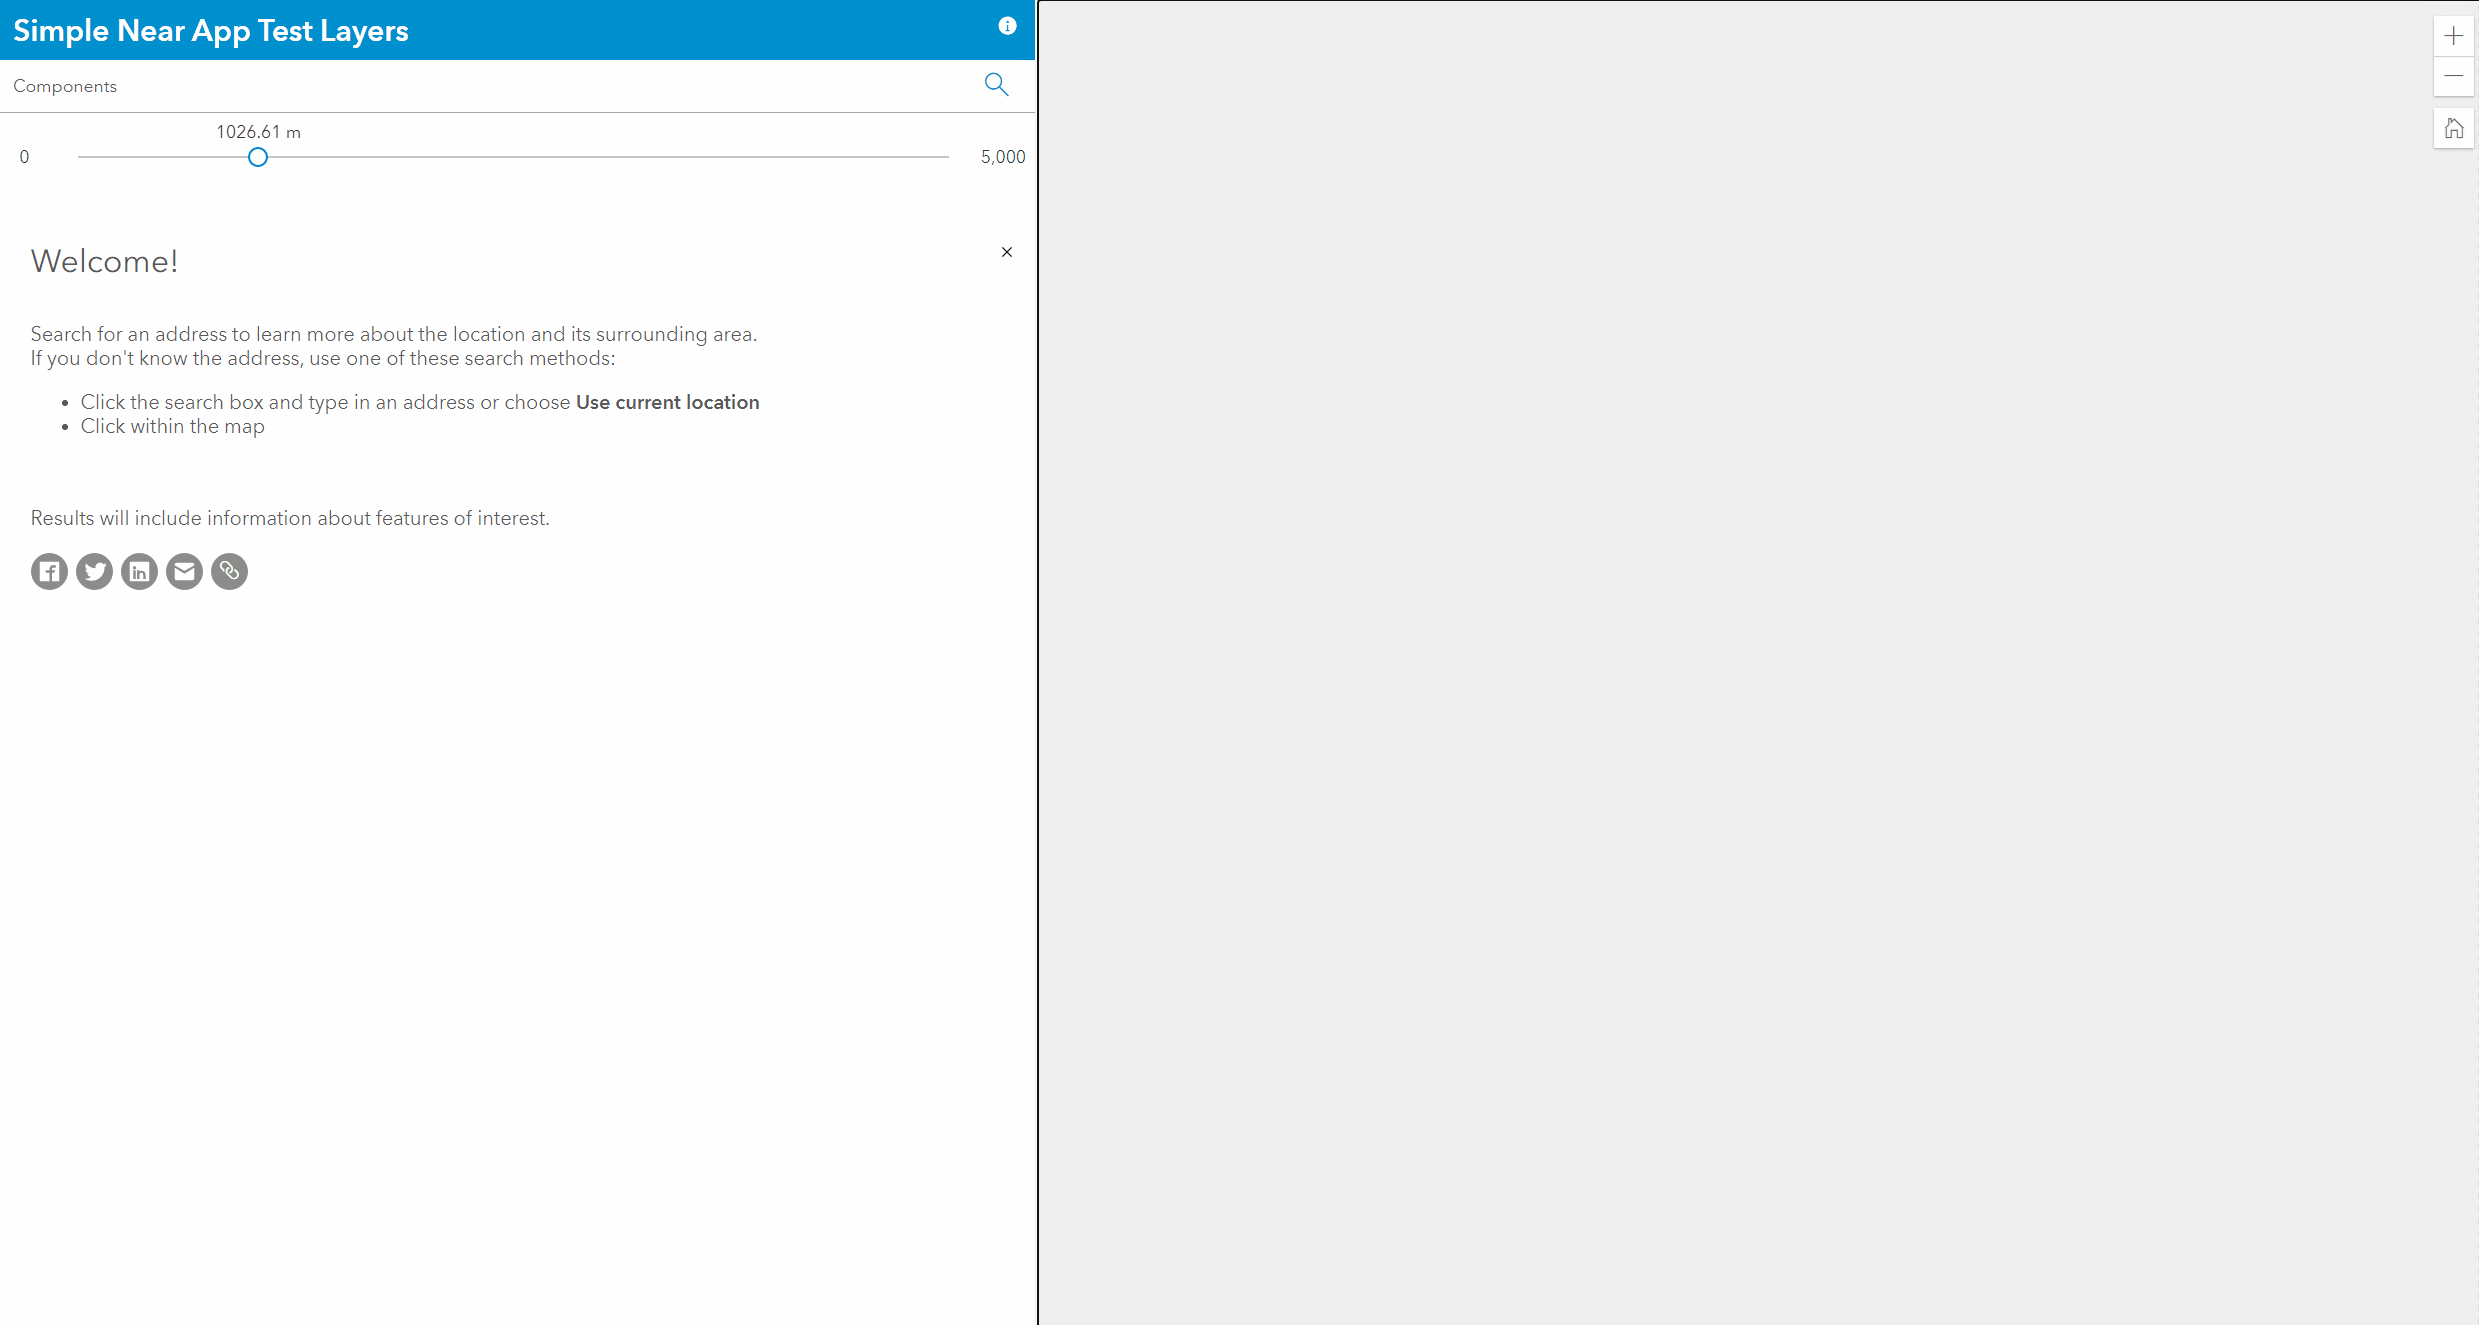The image size is (2479, 1325).
Task: Select the distance slider handle
Action: [x=257, y=157]
